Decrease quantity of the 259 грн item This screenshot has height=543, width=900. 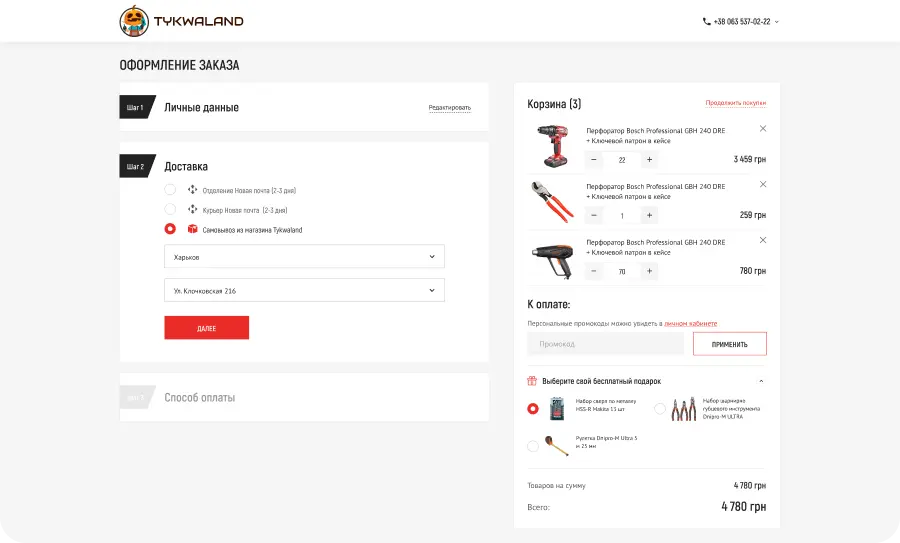tap(594, 215)
